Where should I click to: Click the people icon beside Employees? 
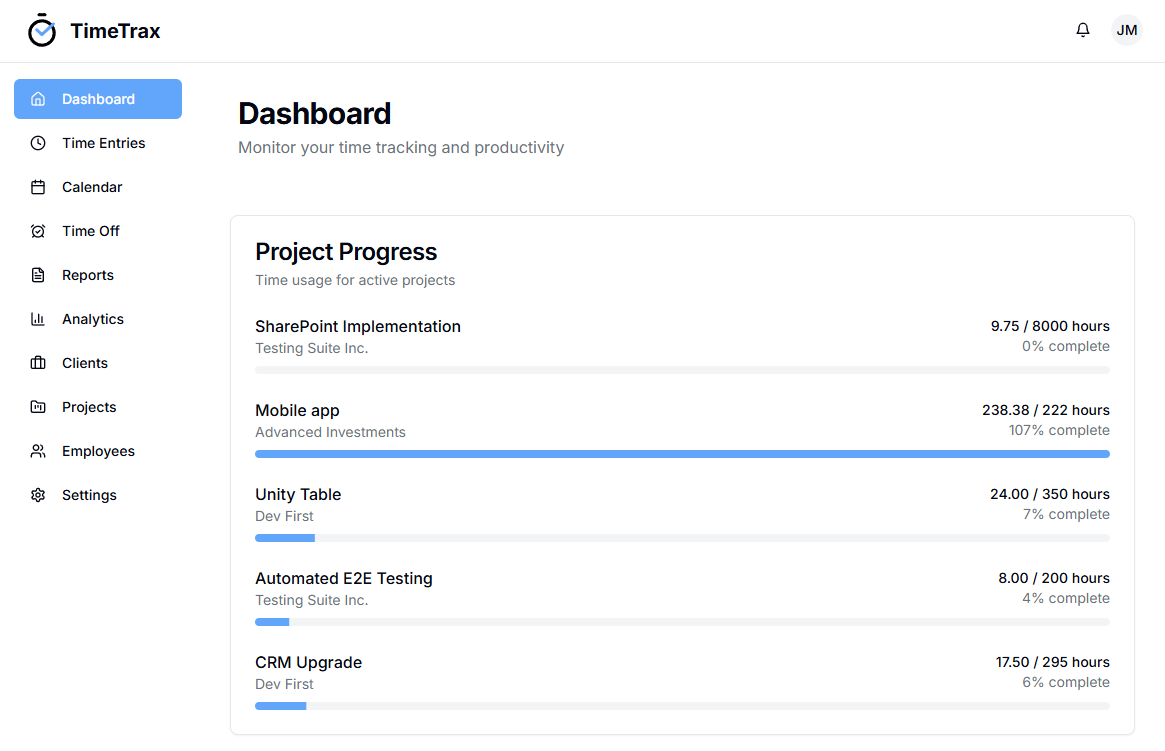pyautogui.click(x=38, y=451)
